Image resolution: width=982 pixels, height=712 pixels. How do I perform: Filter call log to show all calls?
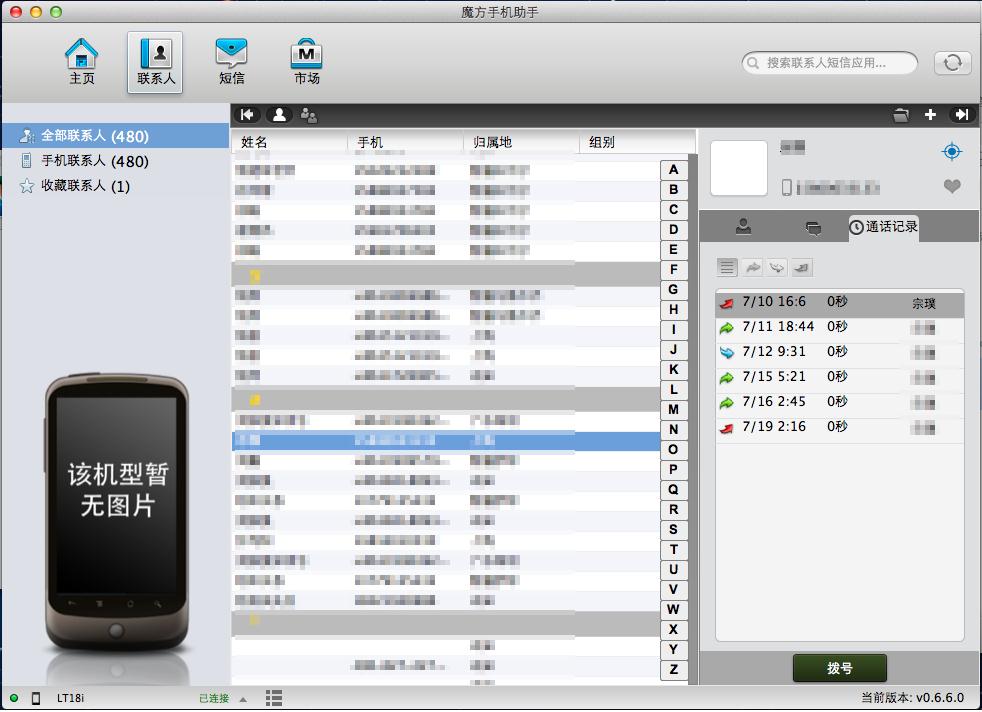tap(727, 267)
